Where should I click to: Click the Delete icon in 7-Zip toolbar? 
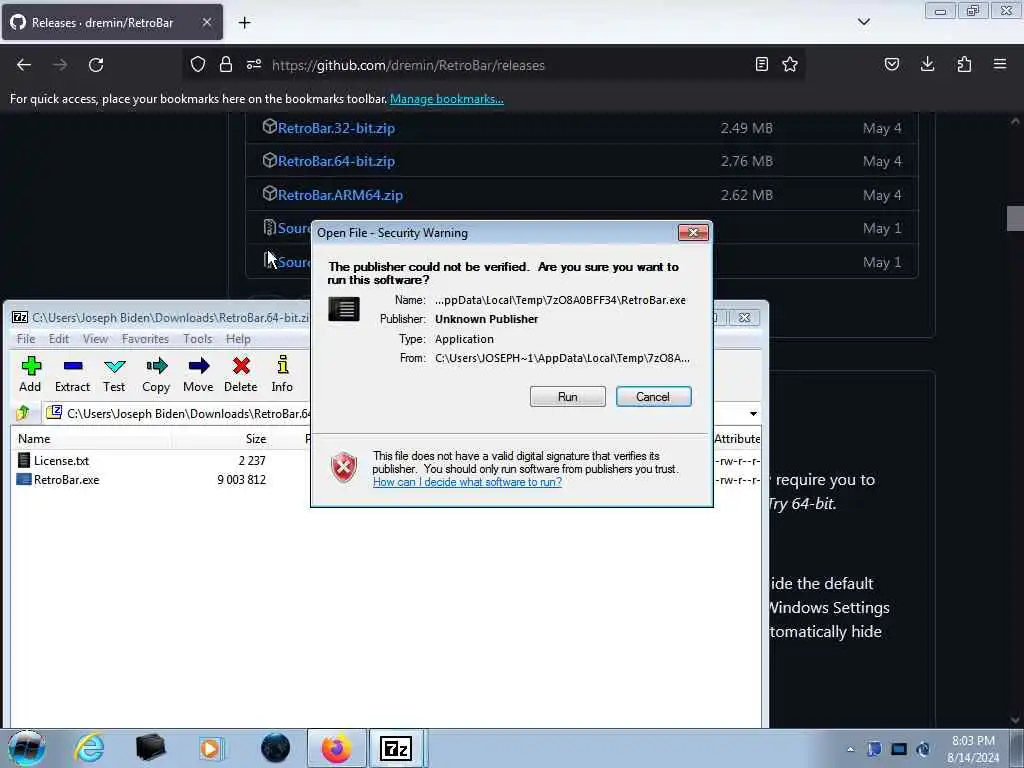point(240,374)
